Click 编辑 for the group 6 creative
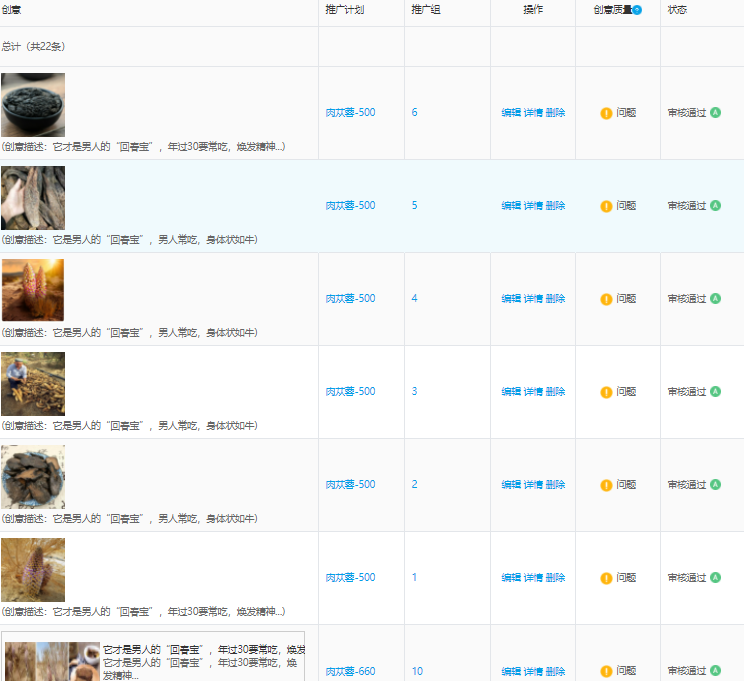744x681 pixels. click(x=511, y=113)
